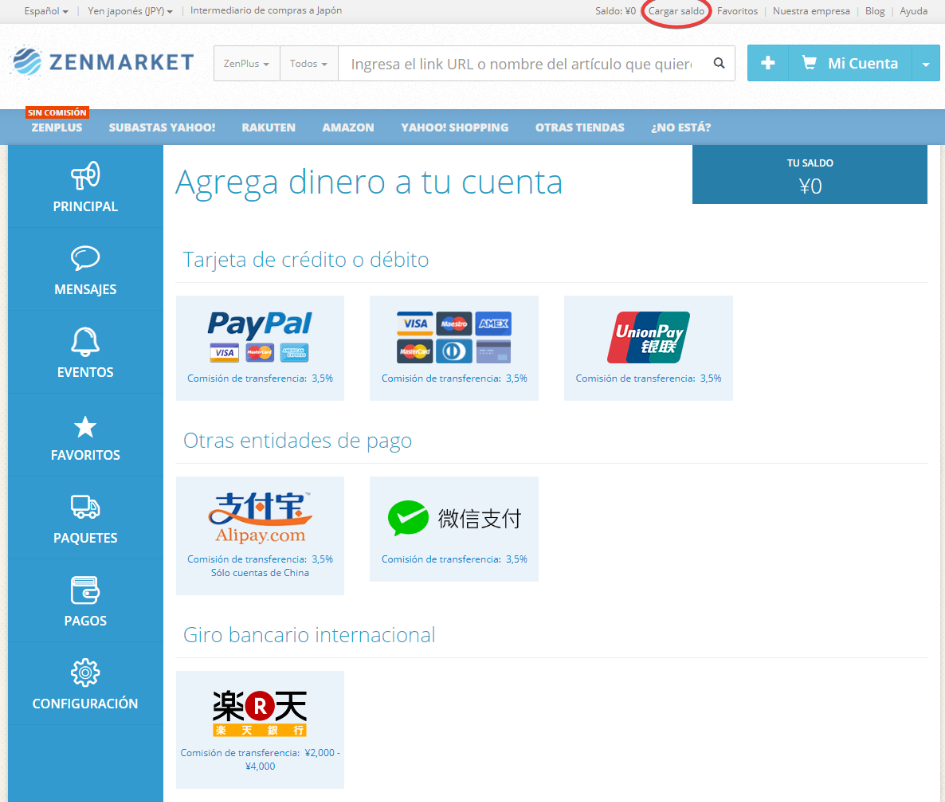
Task: Go to the Amazon tab
Action: 348,127
